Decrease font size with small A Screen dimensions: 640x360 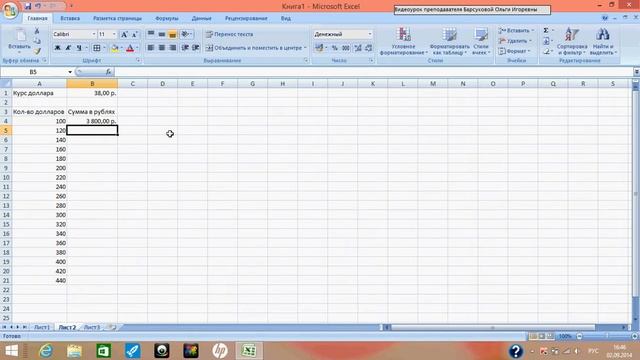point(134,34)
